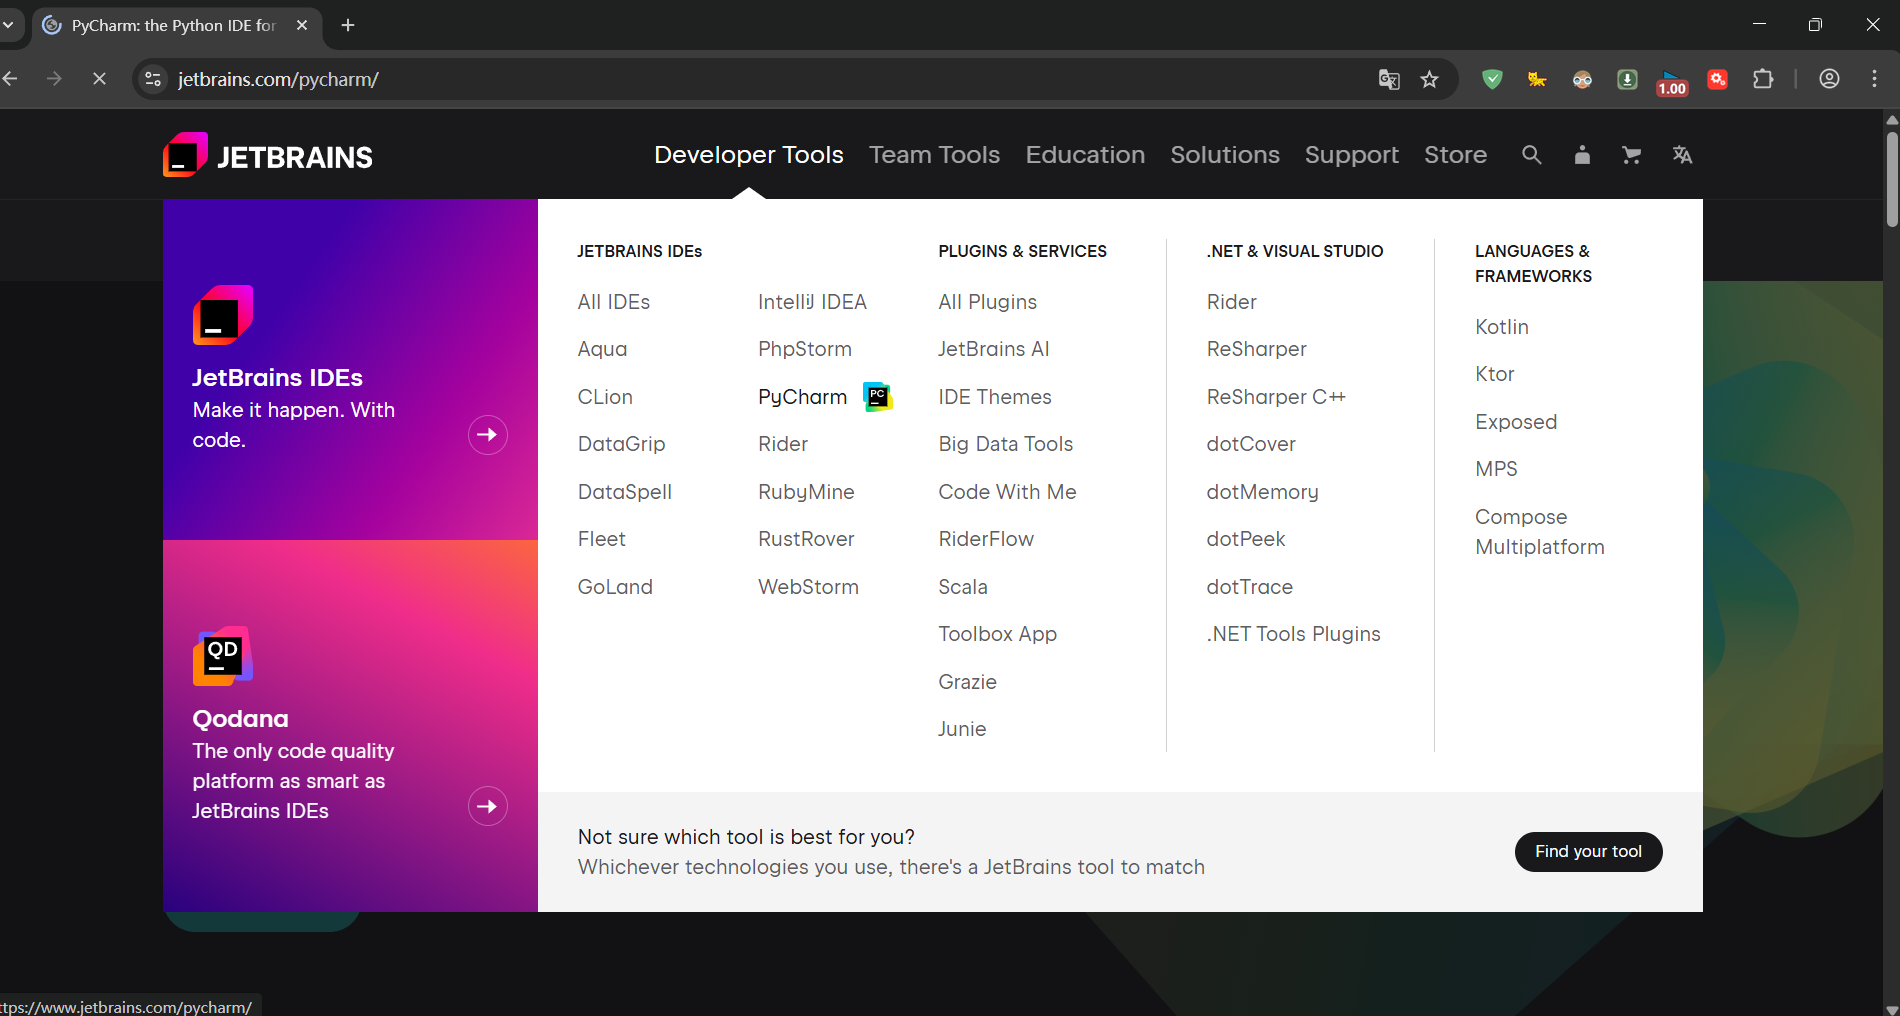Open the green shield extension icon
The image size is (1900, 1016).
coord(1492,79)
